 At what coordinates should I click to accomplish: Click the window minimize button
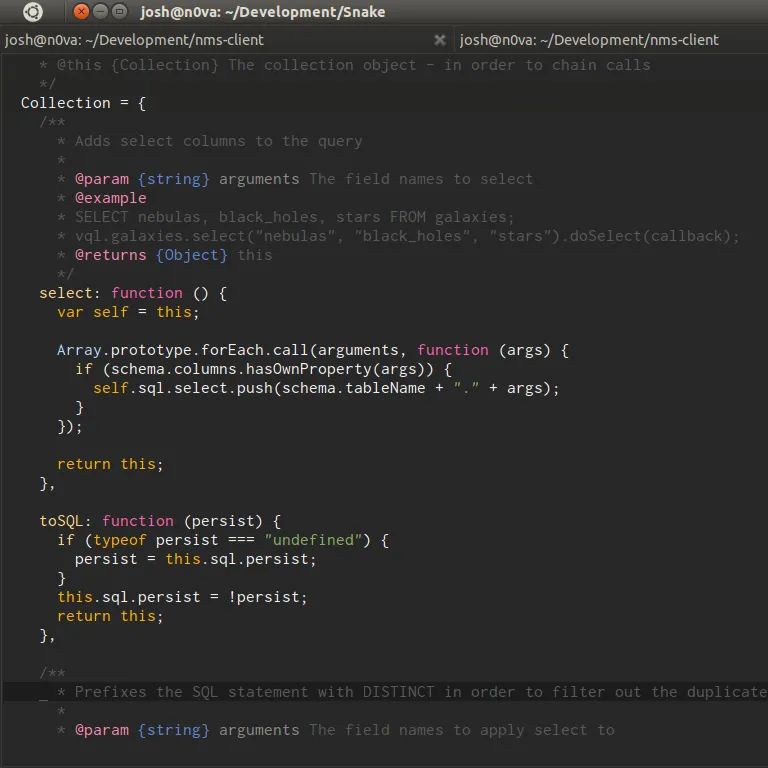tap(100, 11)
